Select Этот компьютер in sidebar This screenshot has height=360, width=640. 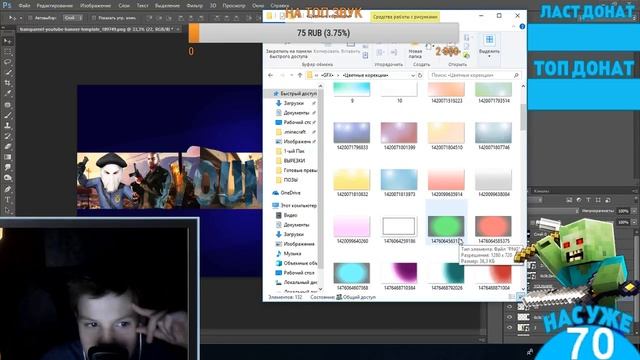click(295, 205)
